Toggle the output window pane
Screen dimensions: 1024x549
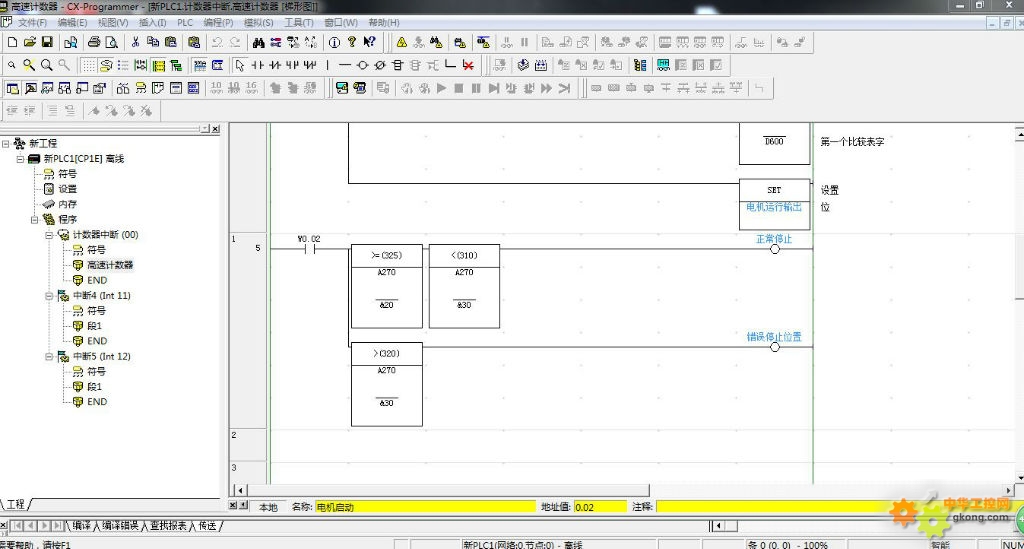[x=30, y=88]
